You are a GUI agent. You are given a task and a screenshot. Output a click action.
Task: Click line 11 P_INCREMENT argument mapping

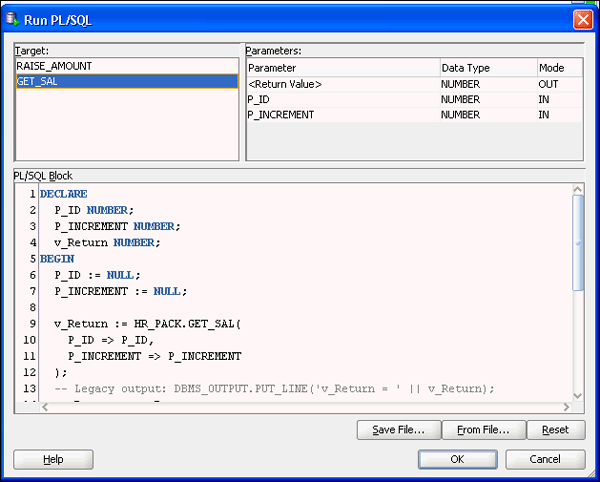tap(155, 356)
